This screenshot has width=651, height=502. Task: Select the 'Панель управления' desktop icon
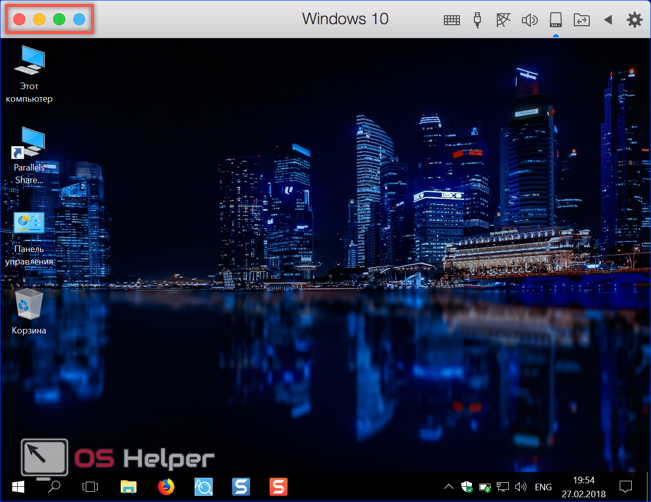tap(29, 239)
